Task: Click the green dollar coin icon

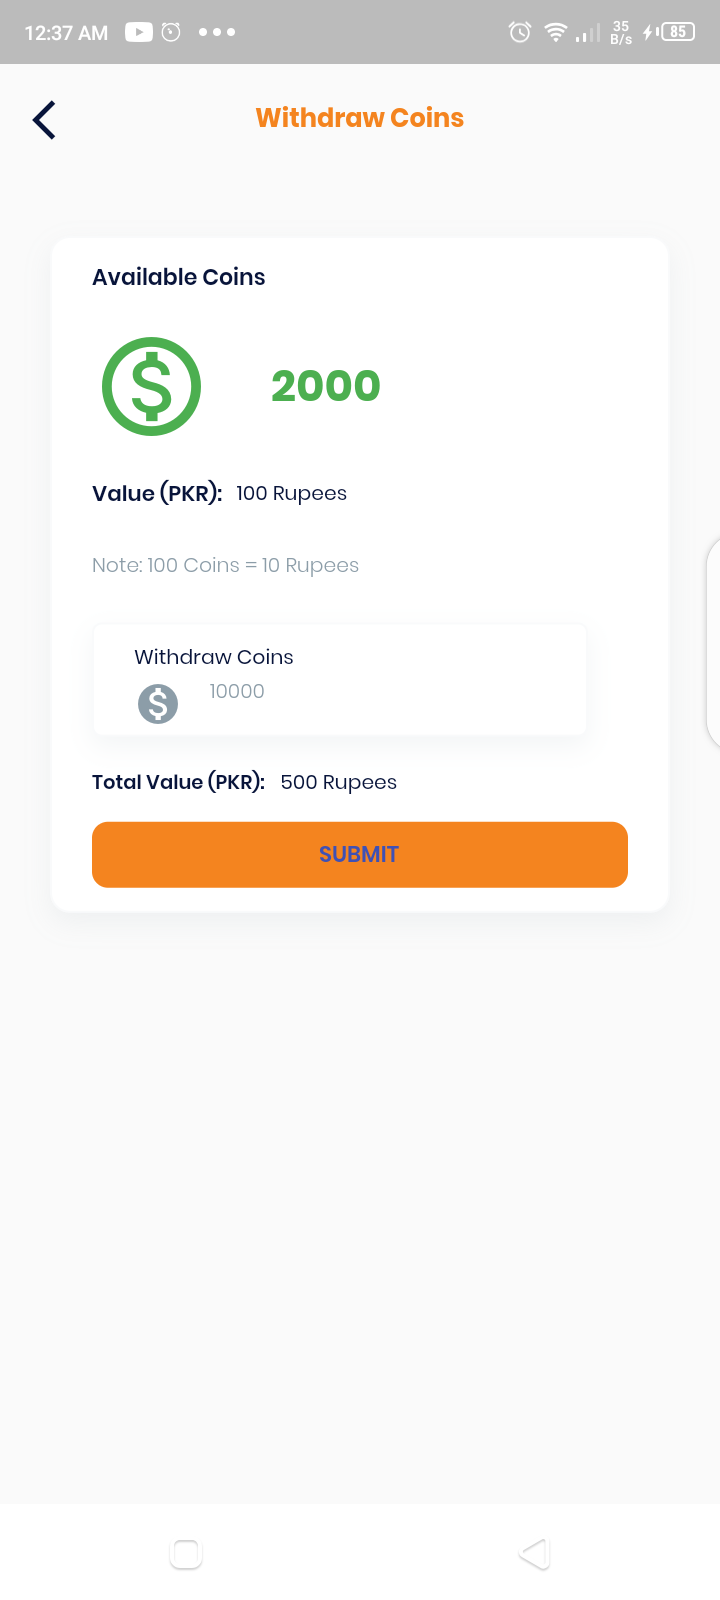Action: (x=152, y=386)
